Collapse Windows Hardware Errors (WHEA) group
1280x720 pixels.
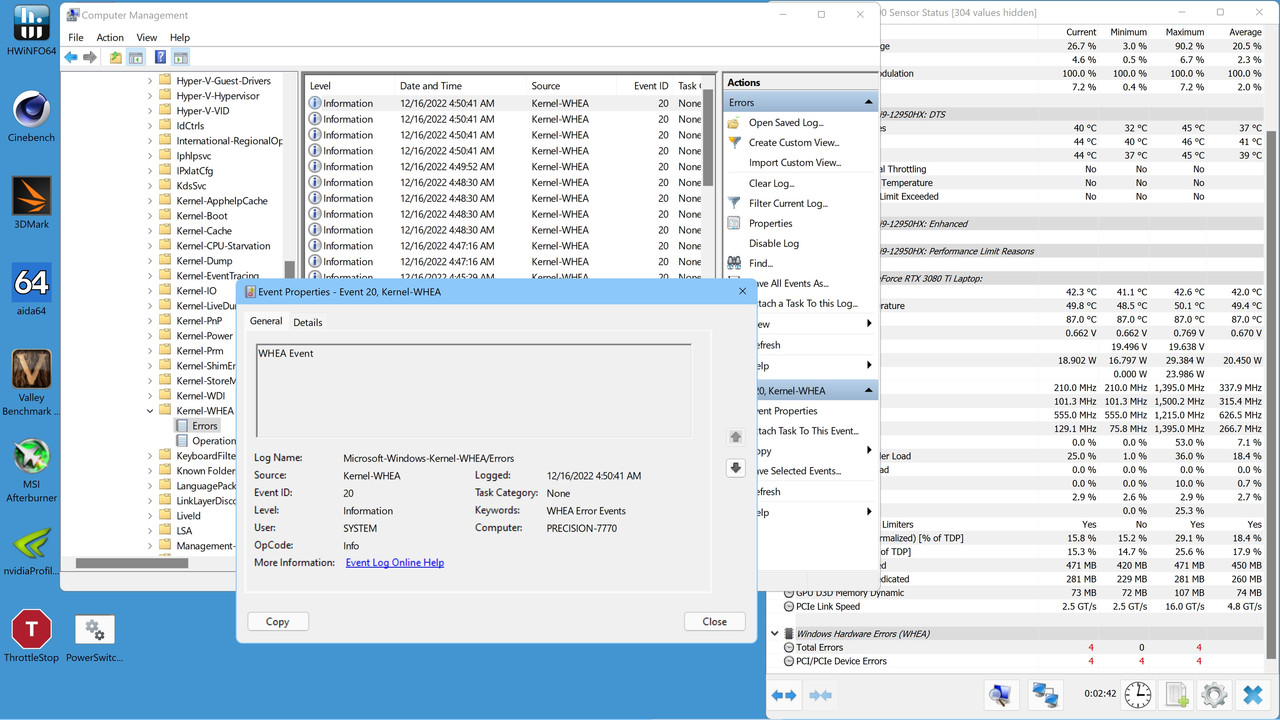(x=775, y=634)
